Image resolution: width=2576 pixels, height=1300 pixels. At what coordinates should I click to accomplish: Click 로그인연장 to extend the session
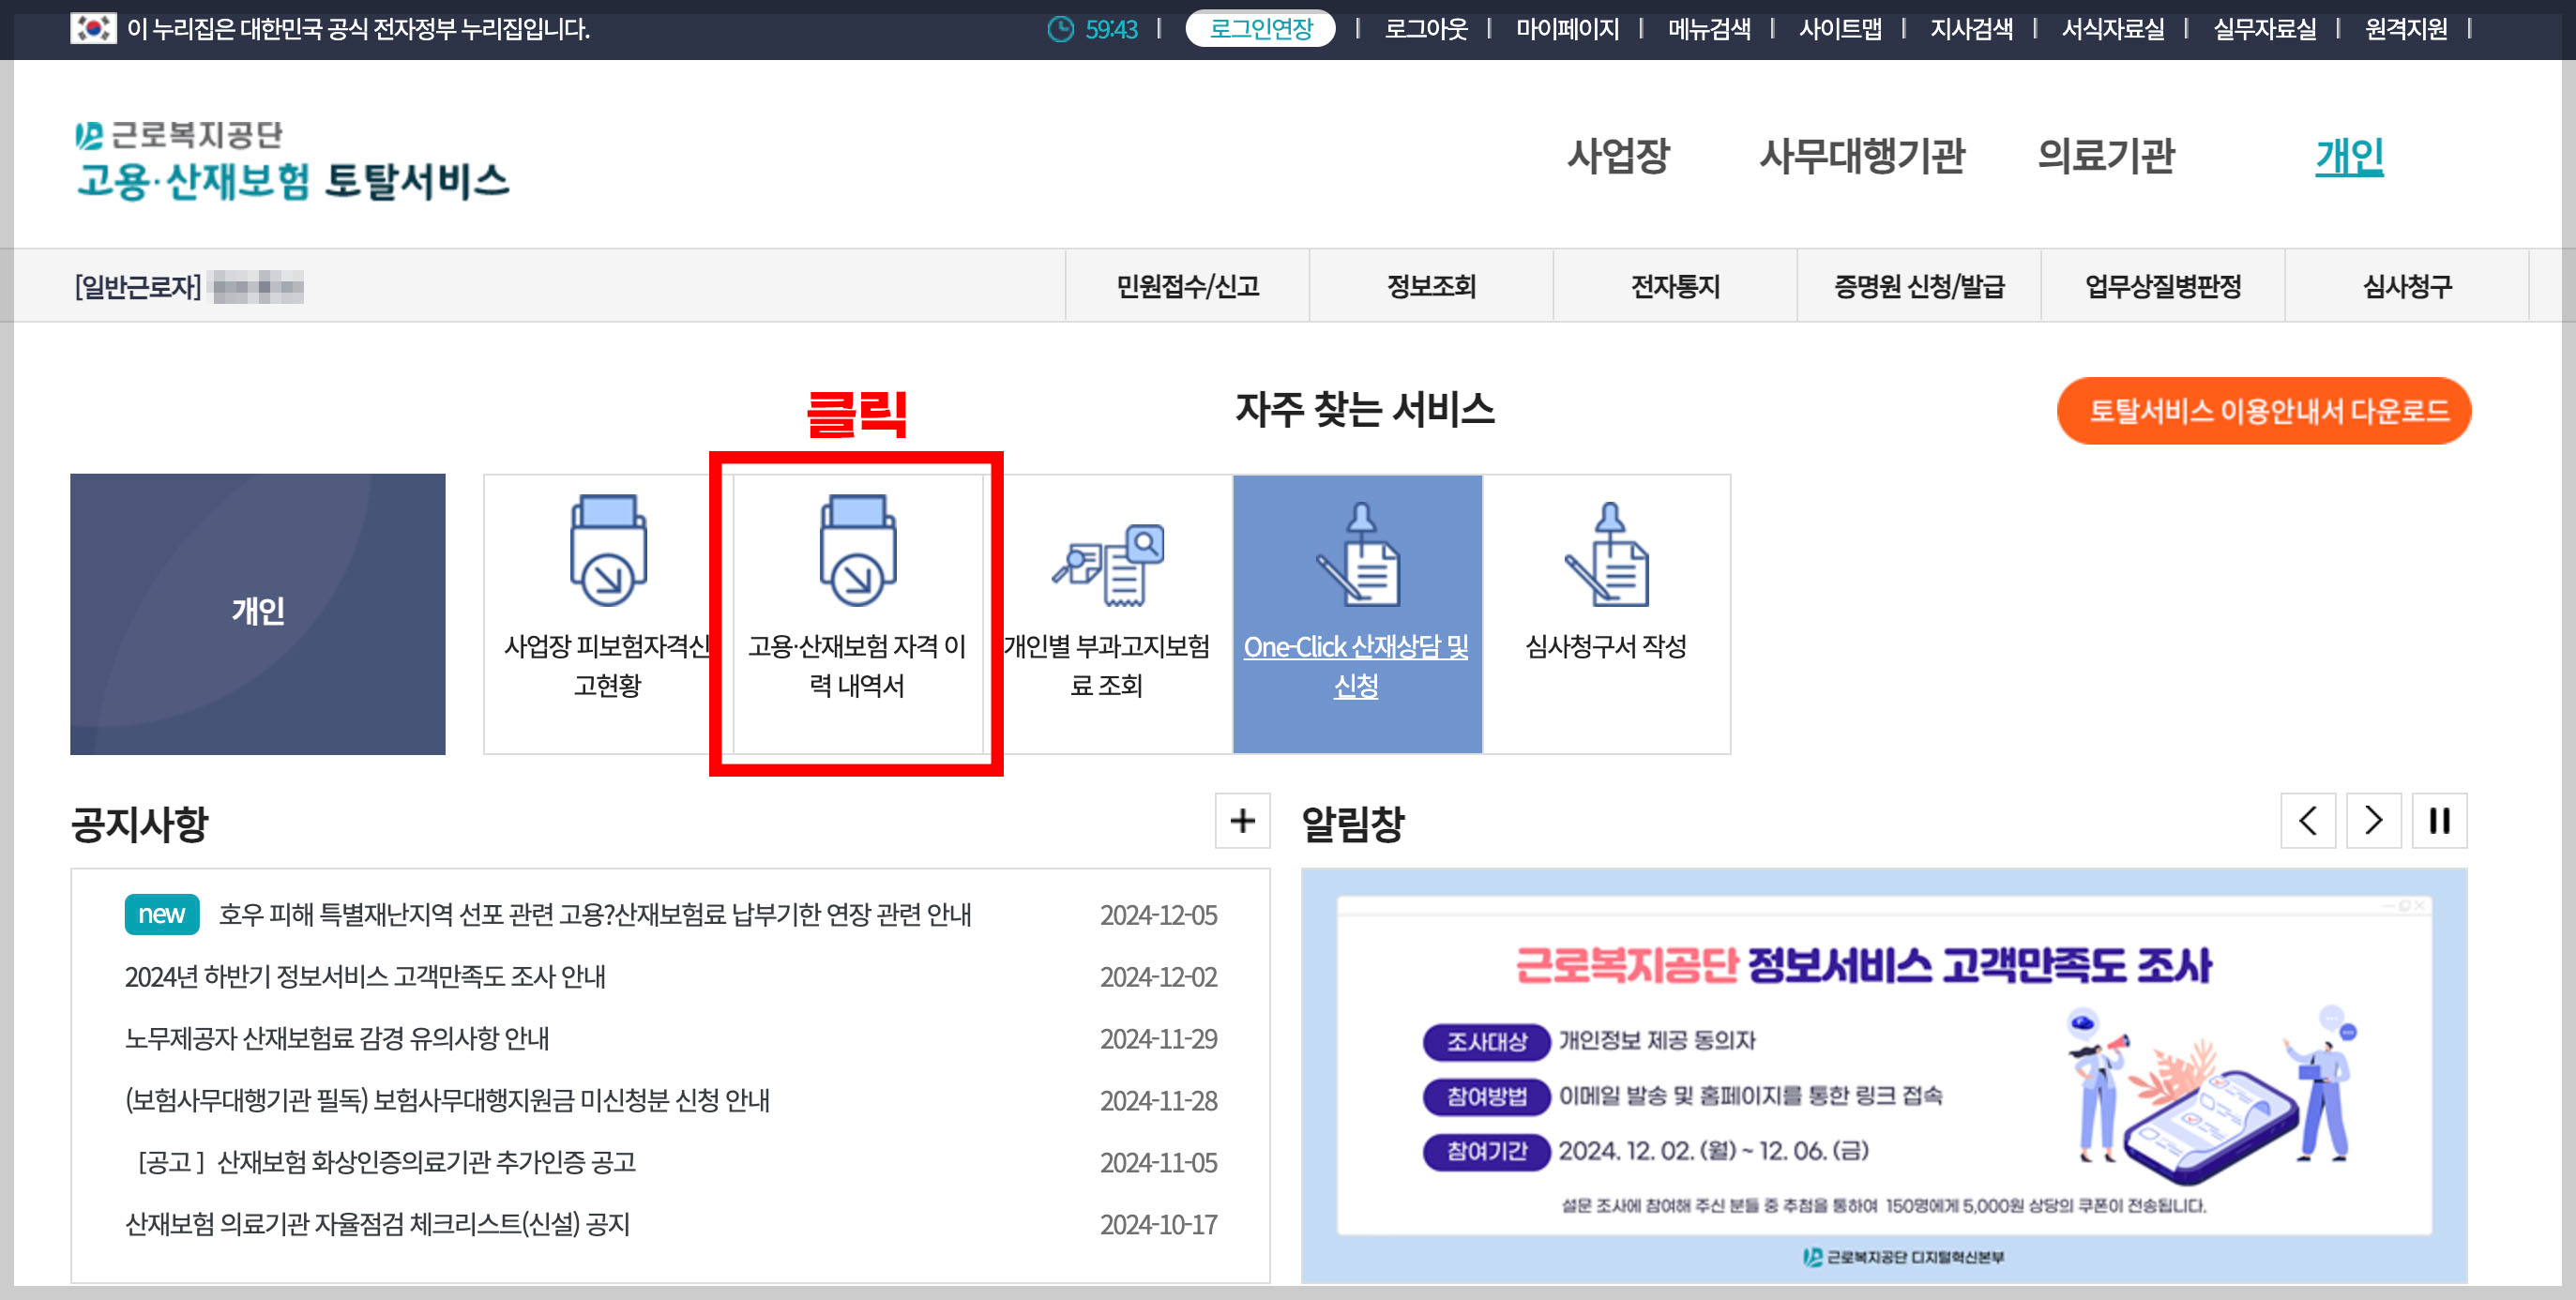click(x=1260, y=30)
